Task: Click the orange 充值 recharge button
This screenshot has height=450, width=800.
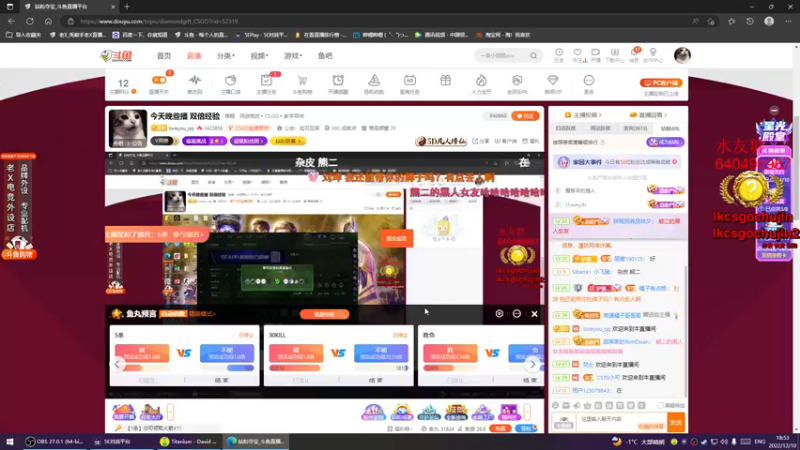Action: click(x=500, y=429)
